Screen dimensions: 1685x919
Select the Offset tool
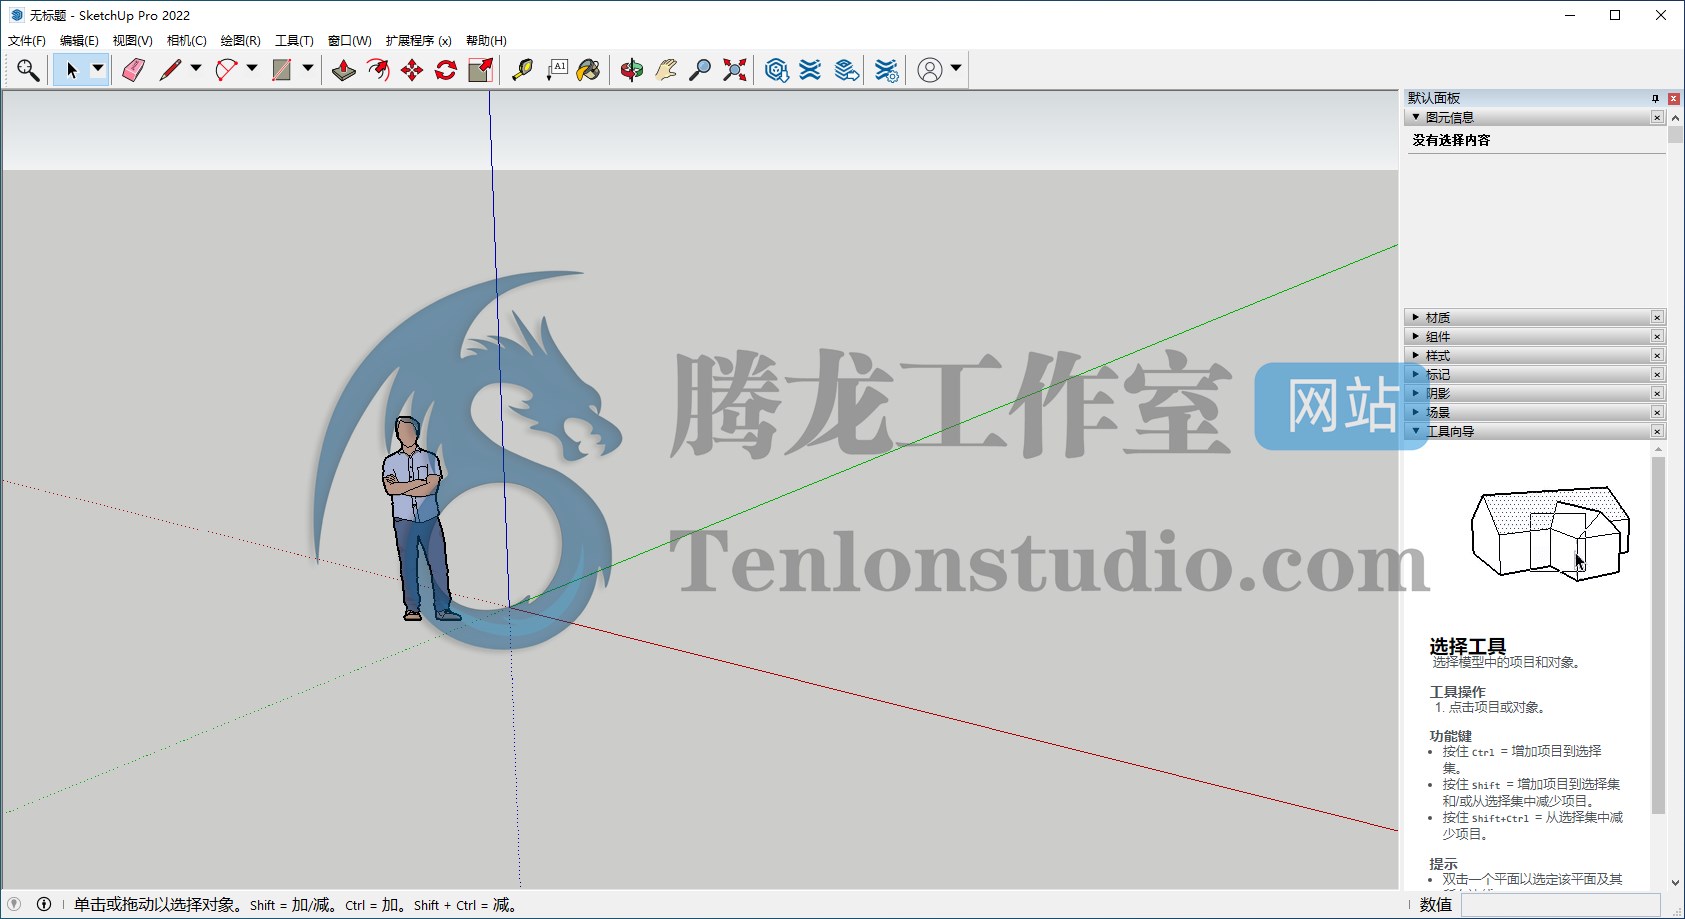click(378, 70)
